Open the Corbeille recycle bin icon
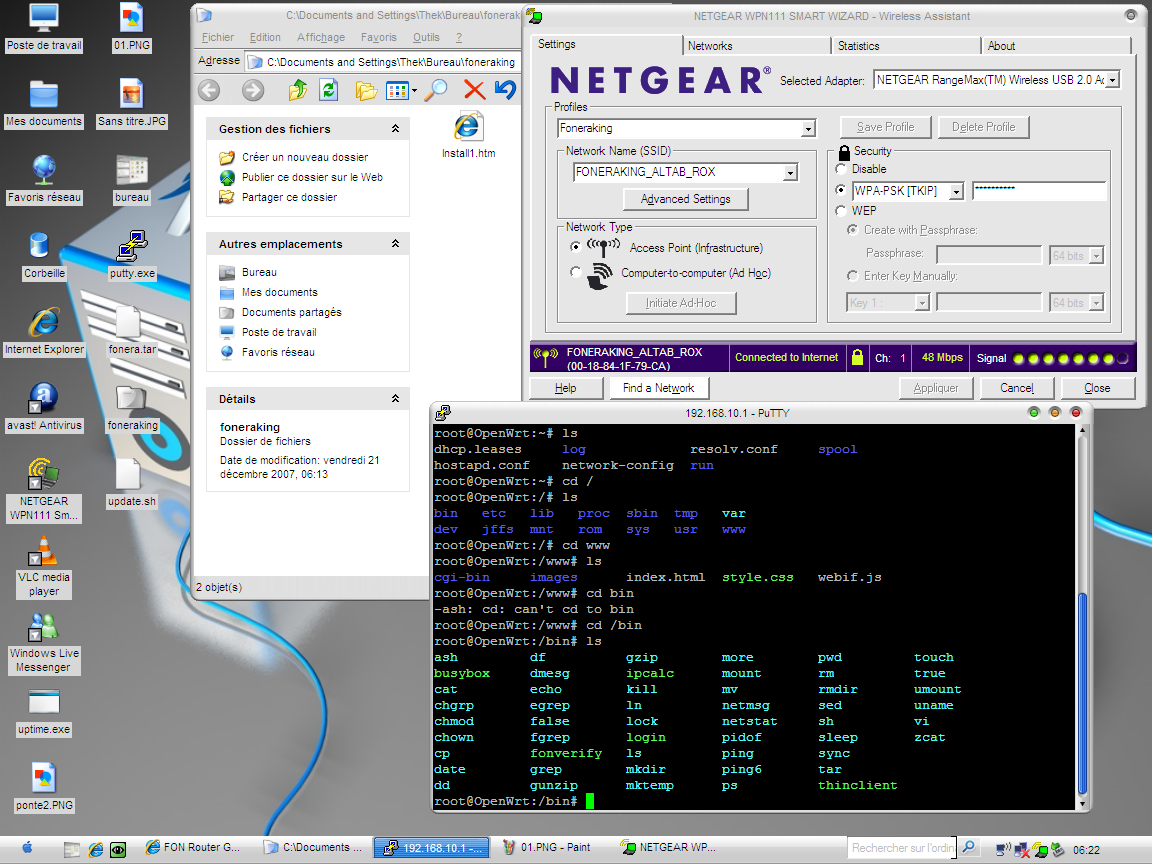Screen dimensions: 1152x864 (x=40, y=246)
